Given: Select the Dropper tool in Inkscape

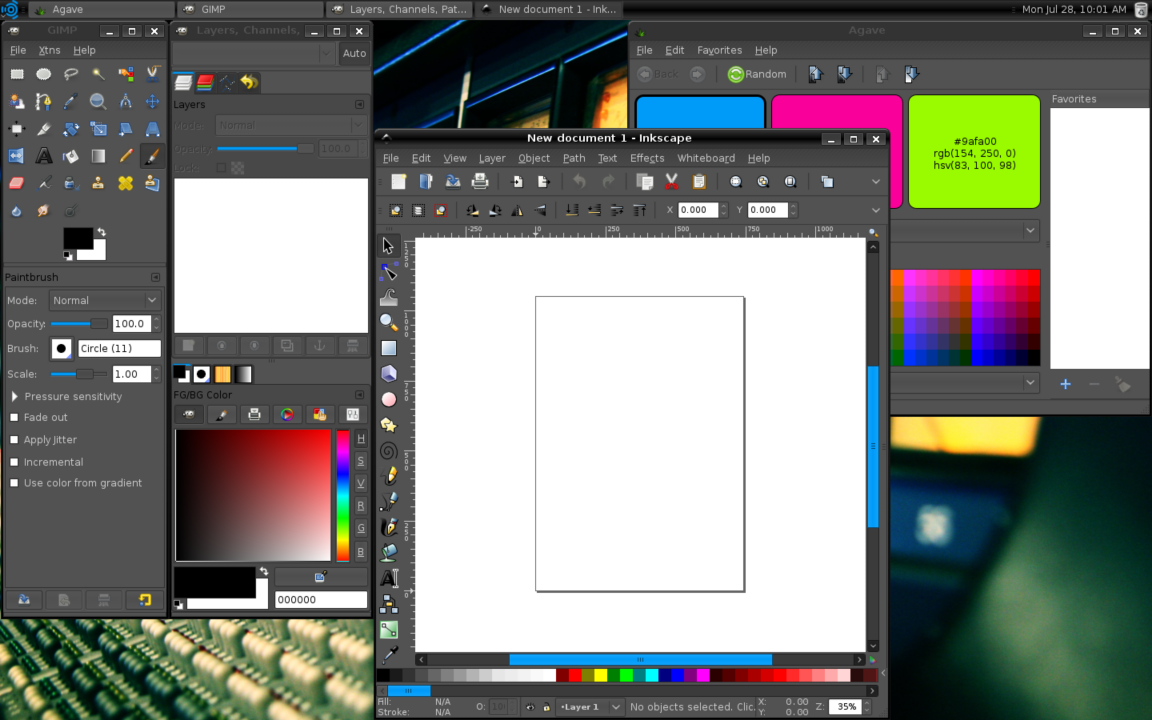Looking at the screenshot, I should [x=389, y=654].
